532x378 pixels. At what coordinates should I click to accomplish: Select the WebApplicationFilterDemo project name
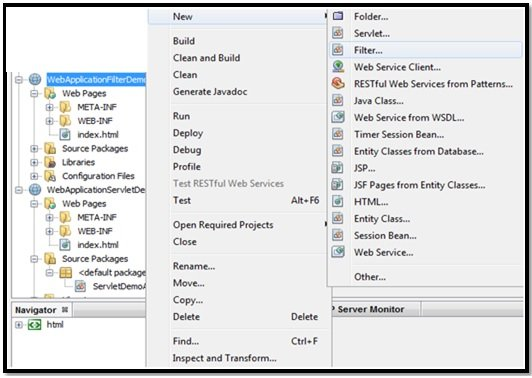96,80
